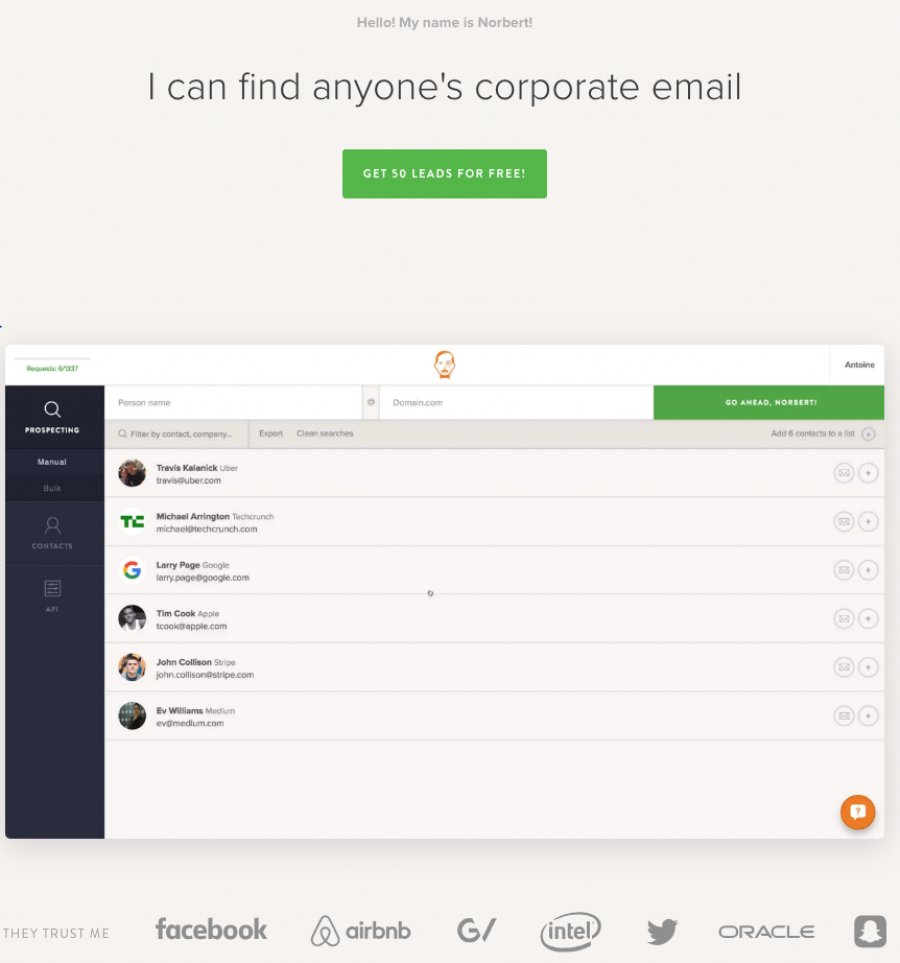The image size is (900, 963).
Task: Click the GO AHEAD, NORBERT! button
Action: pos(769,403)
